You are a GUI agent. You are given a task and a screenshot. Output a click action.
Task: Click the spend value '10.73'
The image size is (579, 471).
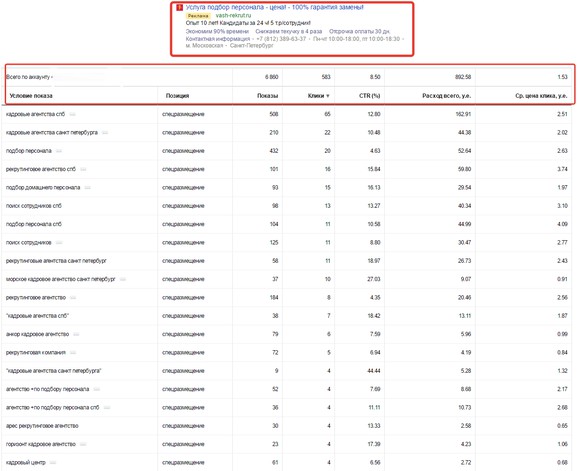(465, 408)
